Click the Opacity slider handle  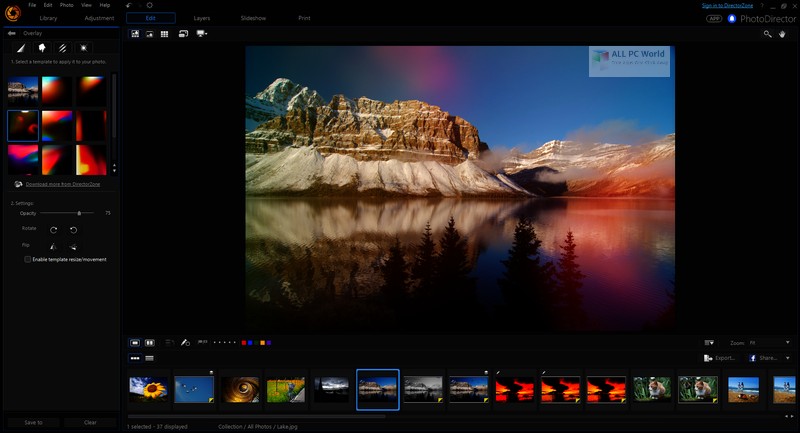(x=79, y=213)
